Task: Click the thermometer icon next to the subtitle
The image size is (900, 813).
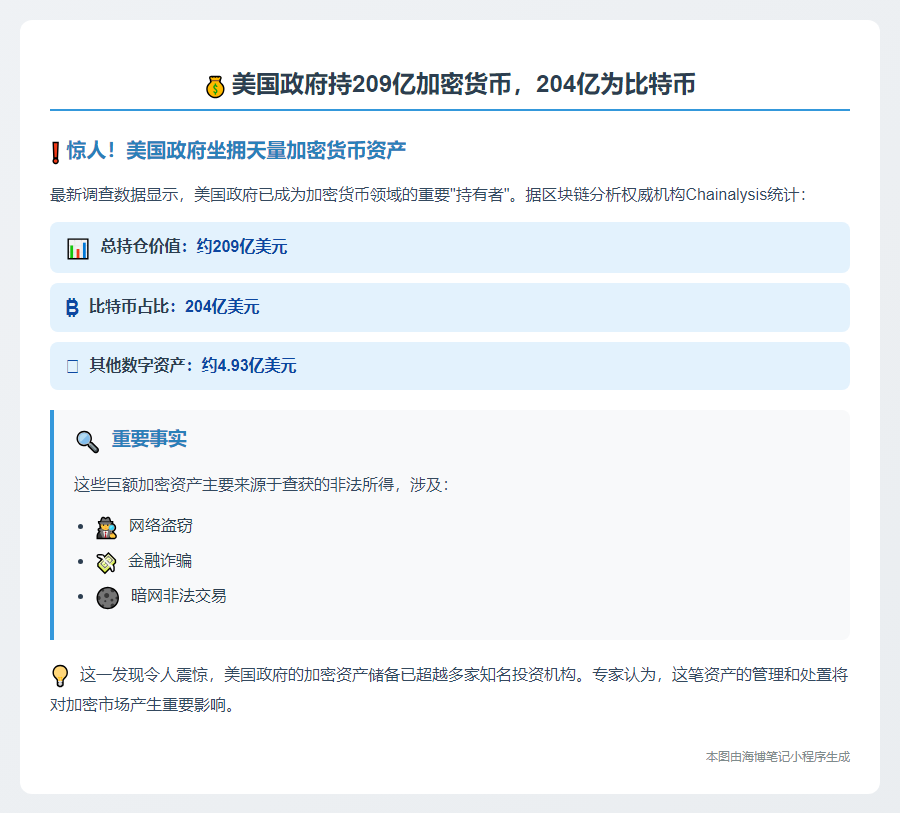Action: pyautogui.click(x=53, y=144)
